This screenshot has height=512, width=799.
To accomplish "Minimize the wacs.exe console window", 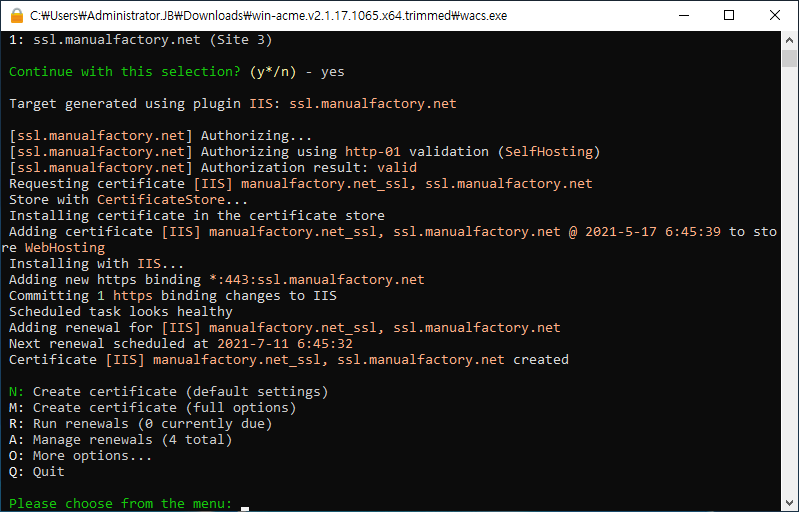I will [684, 15].
